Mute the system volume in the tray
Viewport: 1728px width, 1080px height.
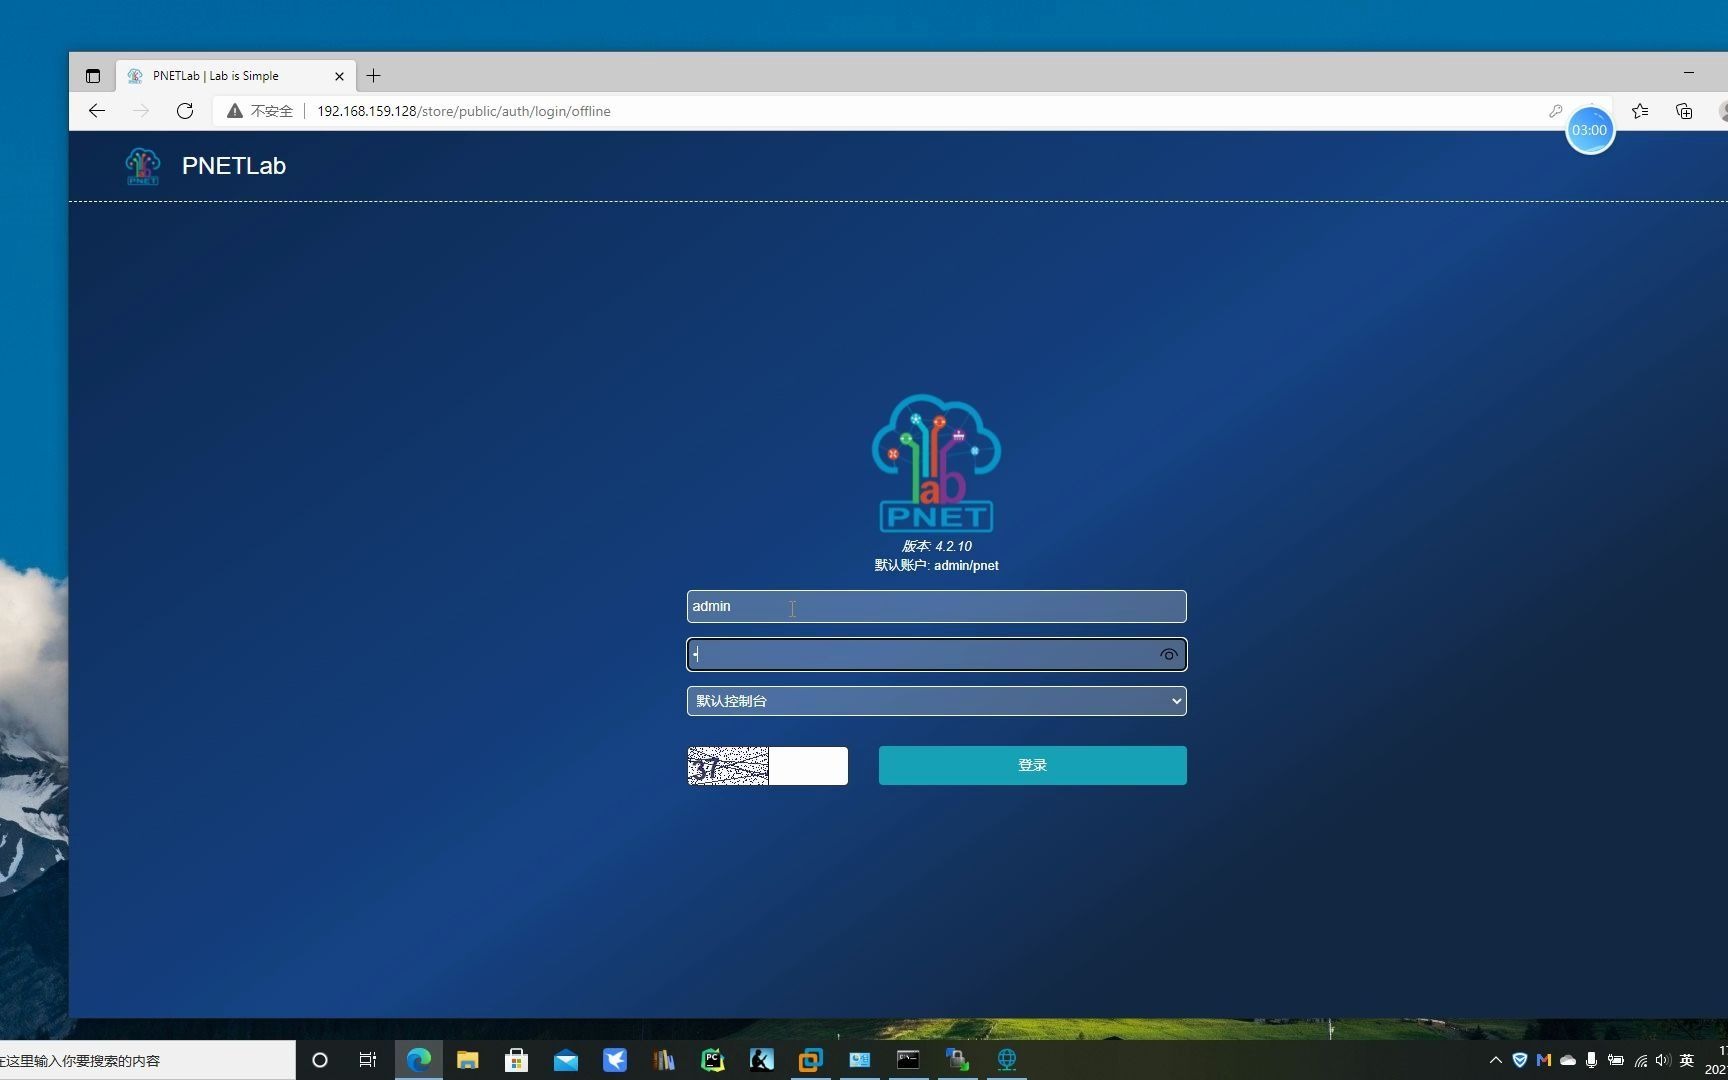tap(1663, 1060)
